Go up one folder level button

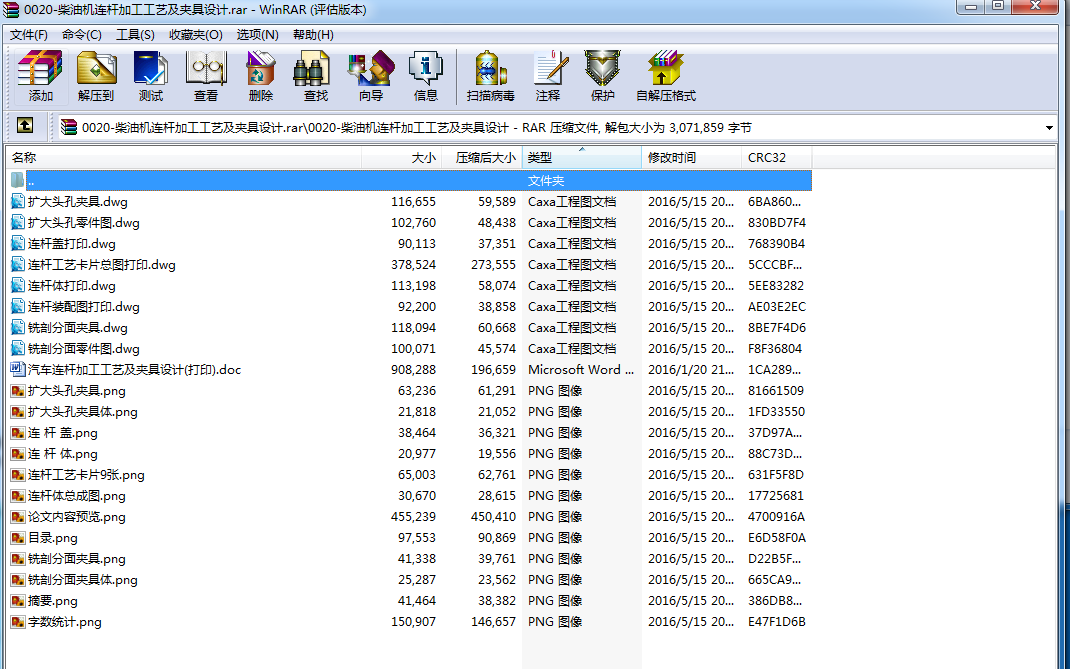point(25,126)
